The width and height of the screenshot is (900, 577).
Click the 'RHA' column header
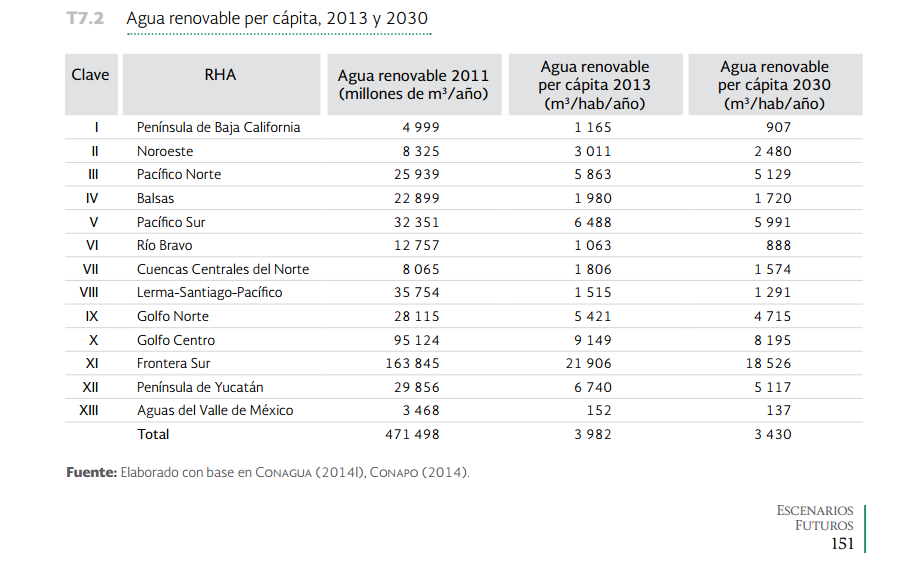point(220,75)
